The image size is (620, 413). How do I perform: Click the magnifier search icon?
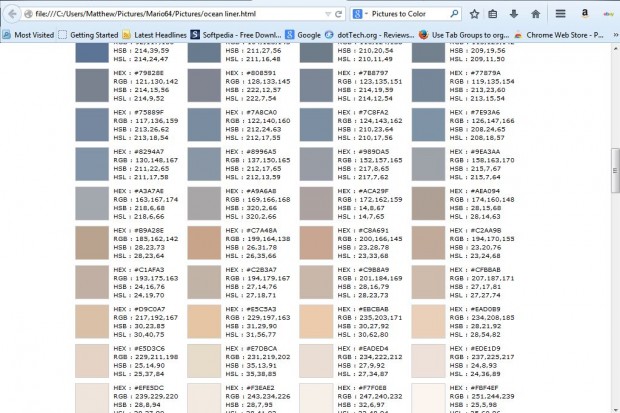point(454,14)
